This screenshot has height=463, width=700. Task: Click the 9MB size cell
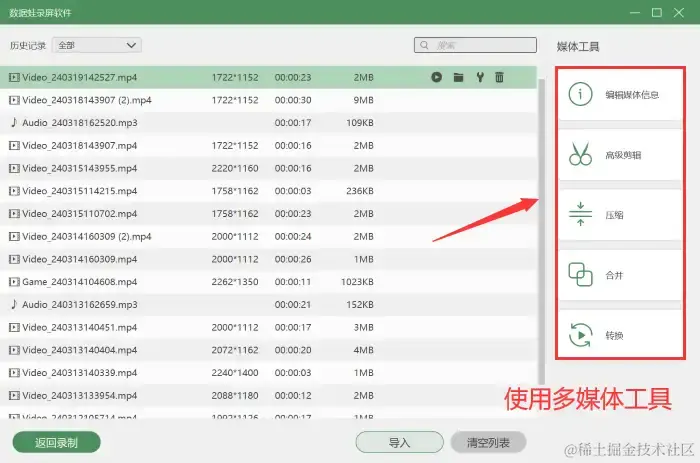[x=363, y=100]
